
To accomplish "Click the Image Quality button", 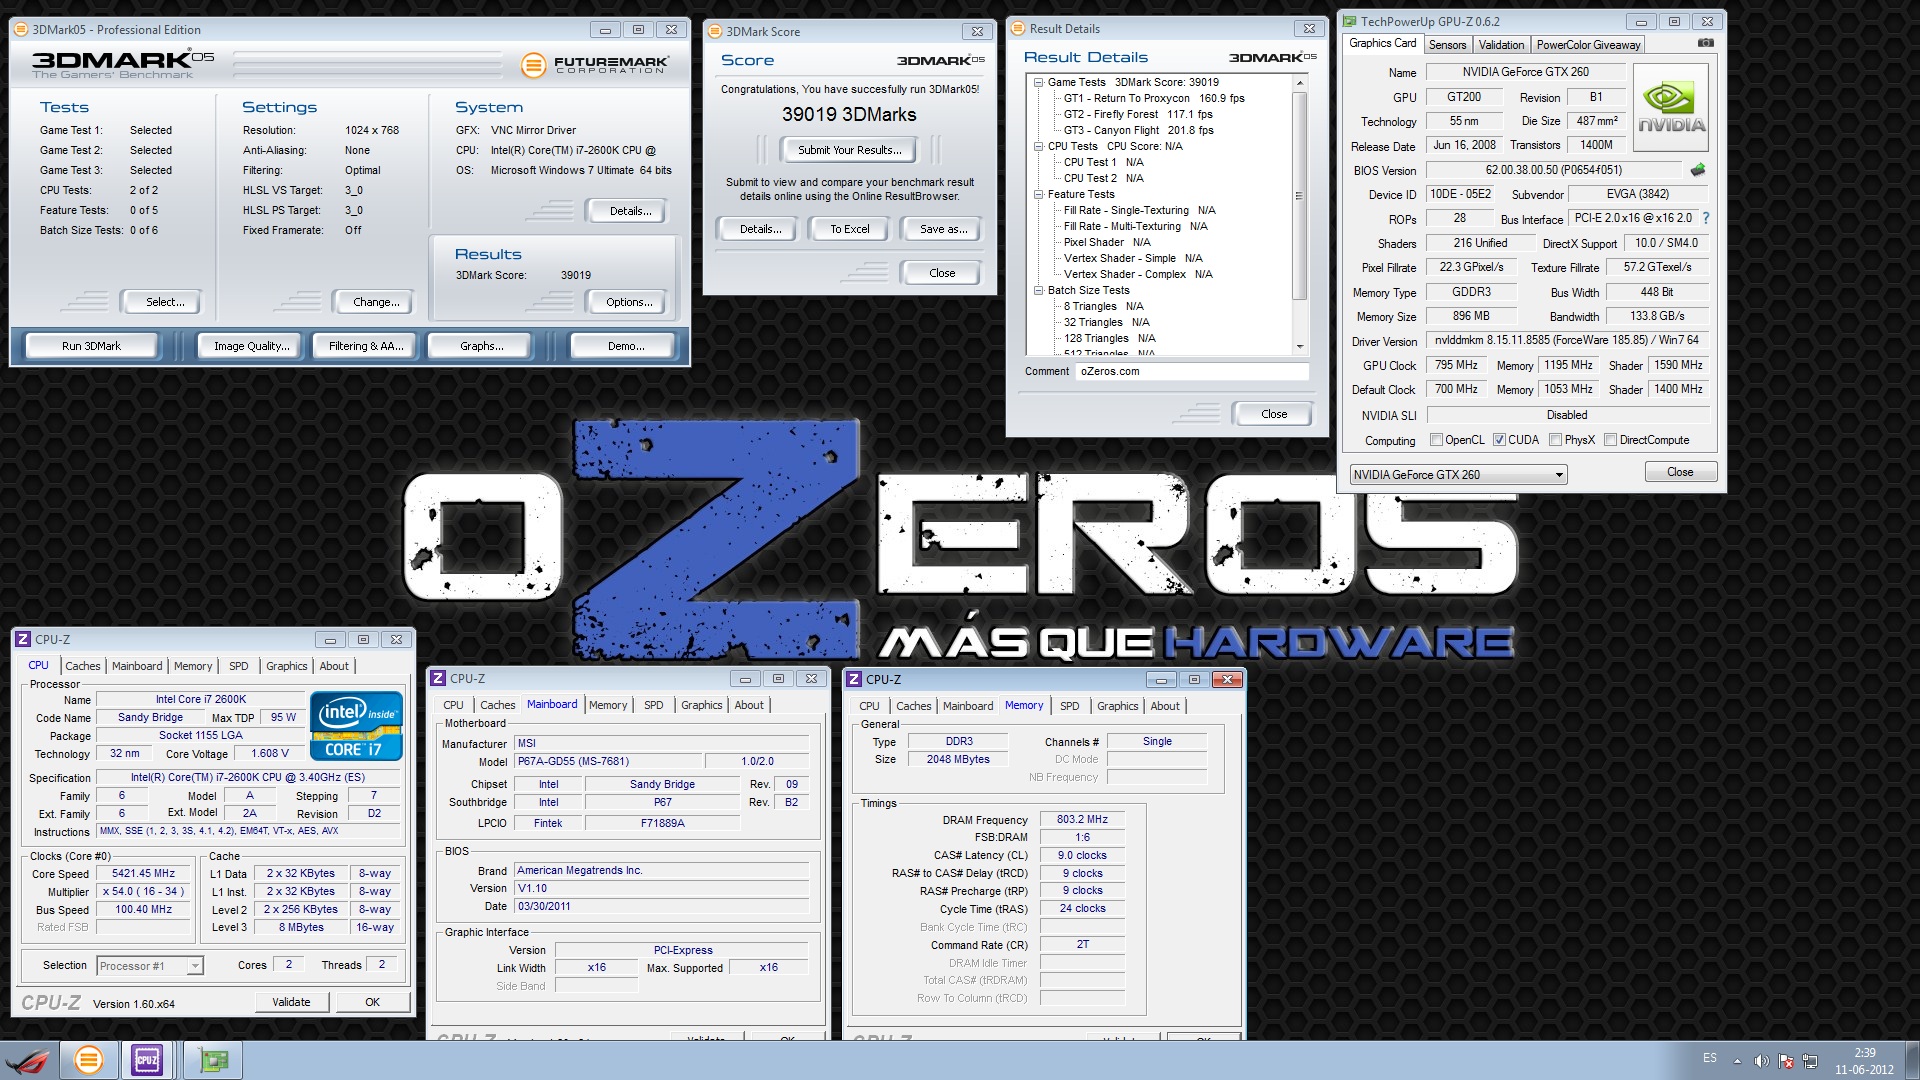I will tap(251, 346).
